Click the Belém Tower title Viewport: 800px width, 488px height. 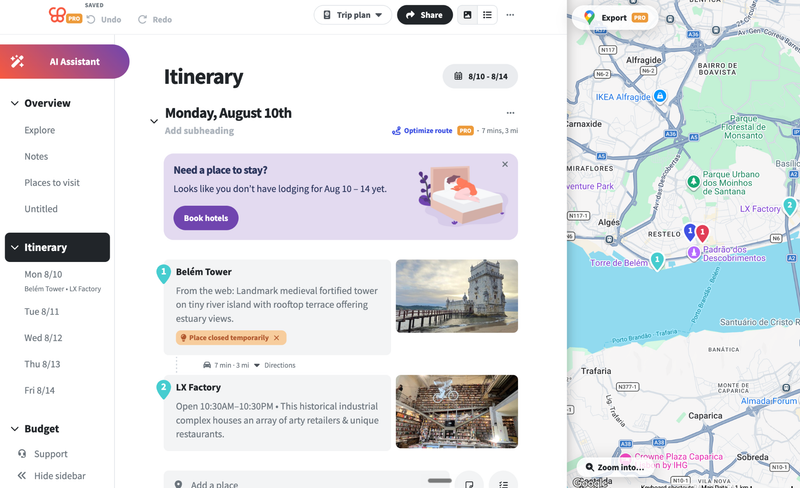pos(204,272)
